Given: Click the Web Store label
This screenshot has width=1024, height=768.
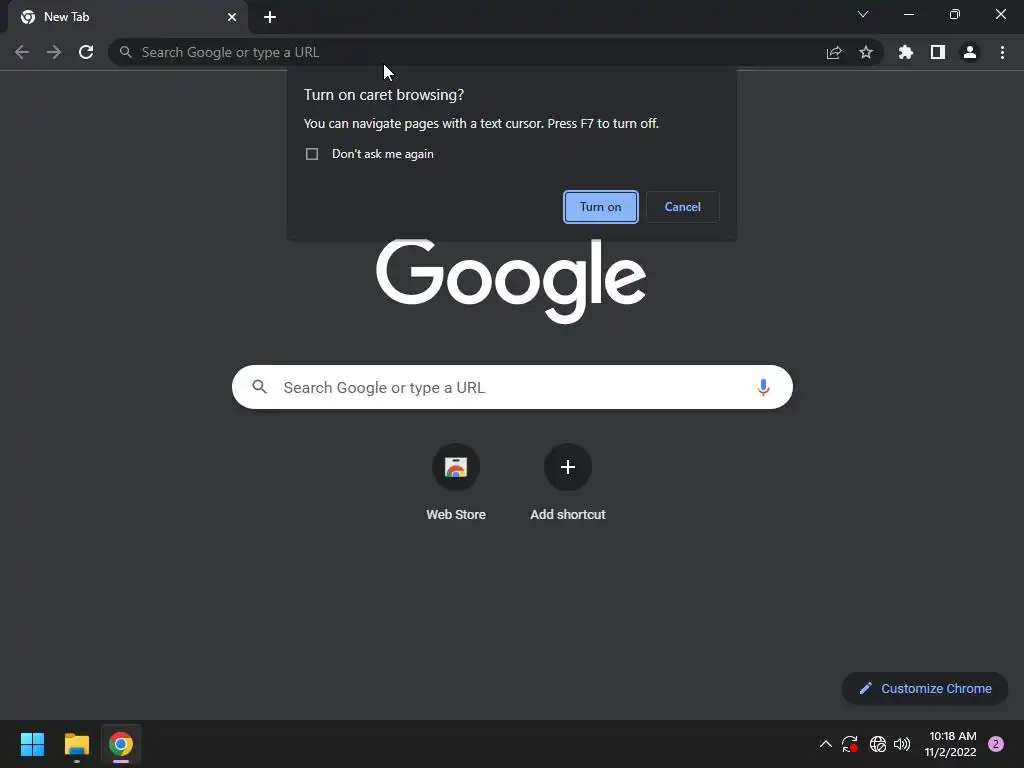Looking at the screenshot, I should tap(456, 515).
